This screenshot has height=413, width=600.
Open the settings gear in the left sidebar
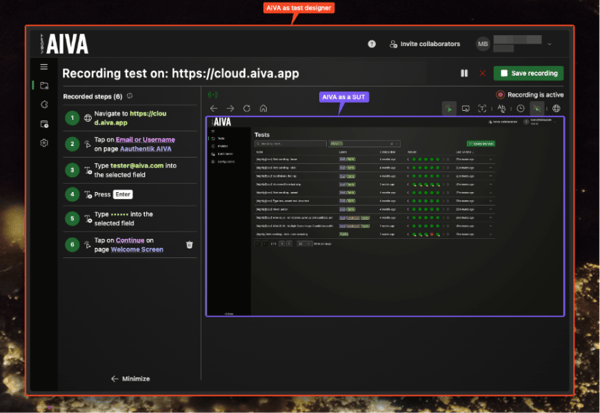(x=43, y=144)
